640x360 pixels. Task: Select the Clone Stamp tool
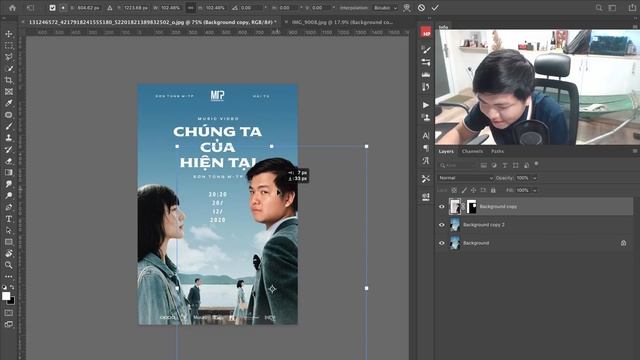click(x=9, y=138)
